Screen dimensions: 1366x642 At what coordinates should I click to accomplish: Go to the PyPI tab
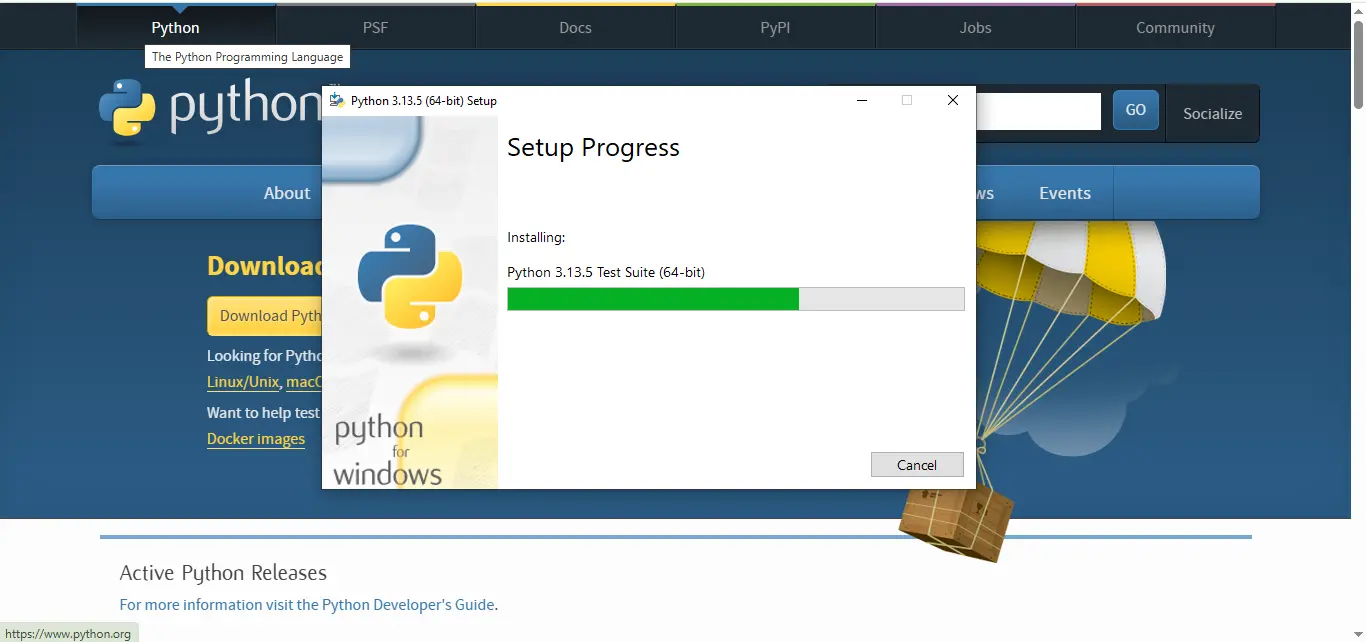click(775, 27)
